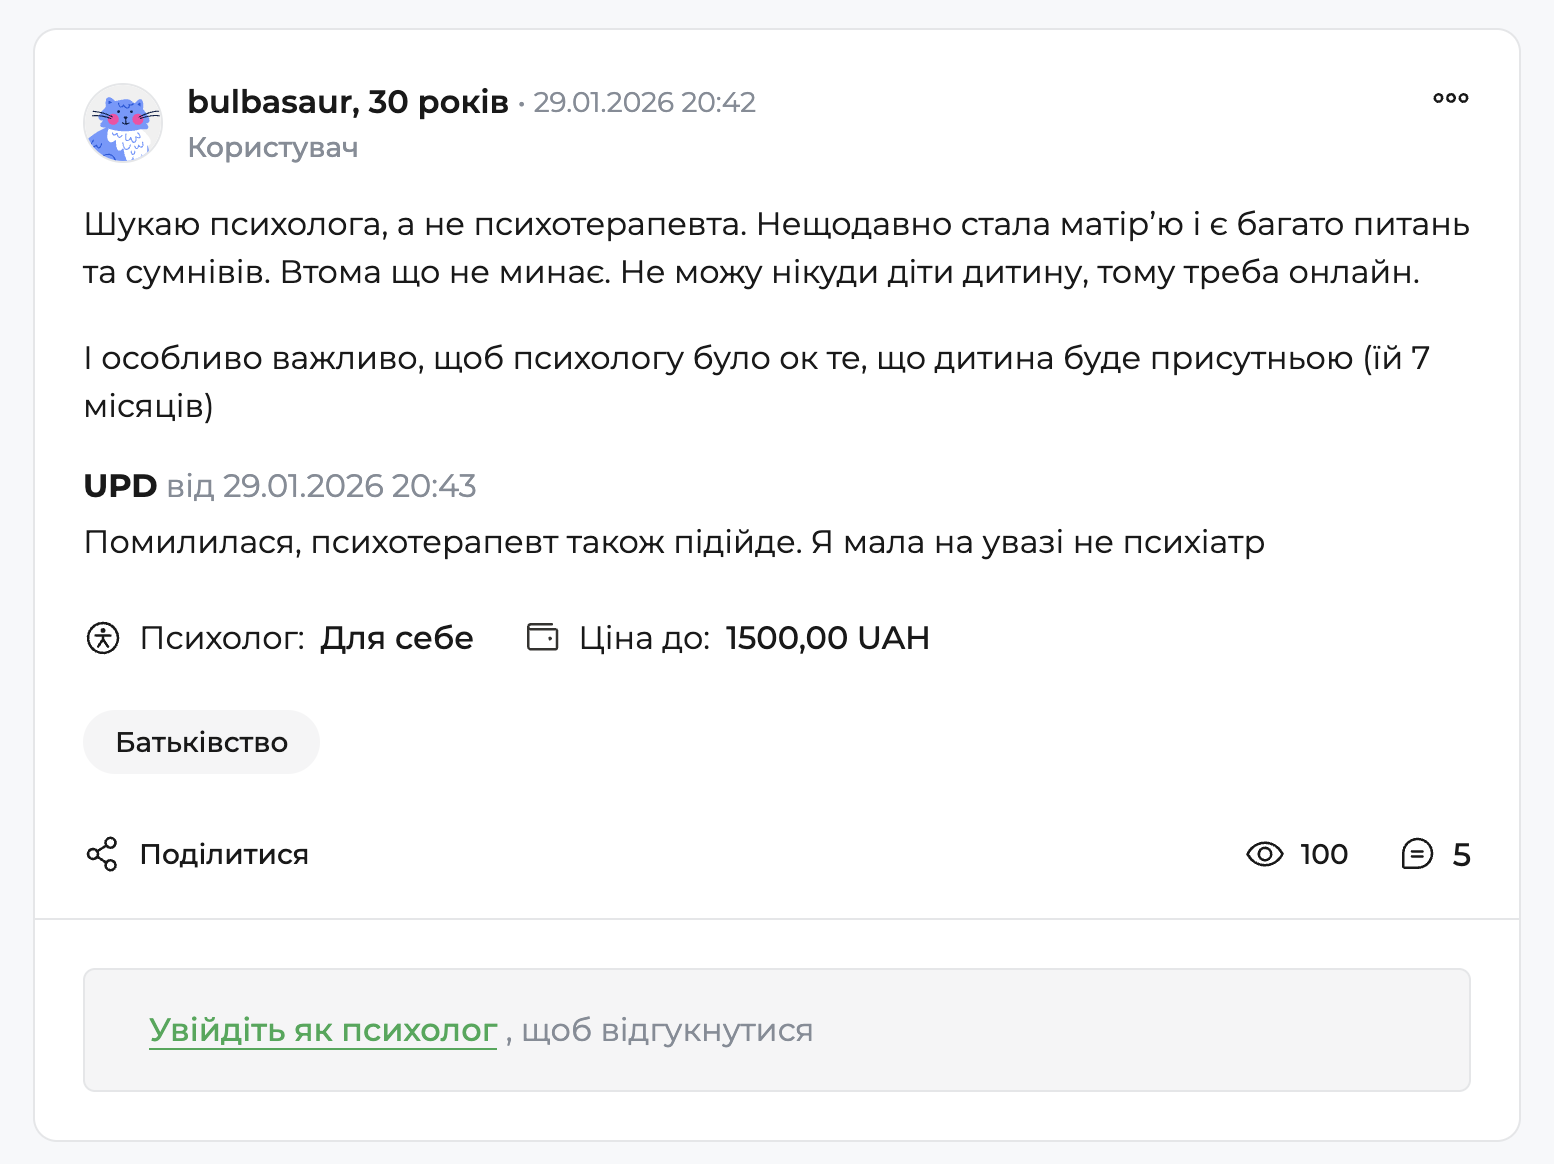Click the share network icon on the left
1554x1164 pixels.
tap(101, 854)
